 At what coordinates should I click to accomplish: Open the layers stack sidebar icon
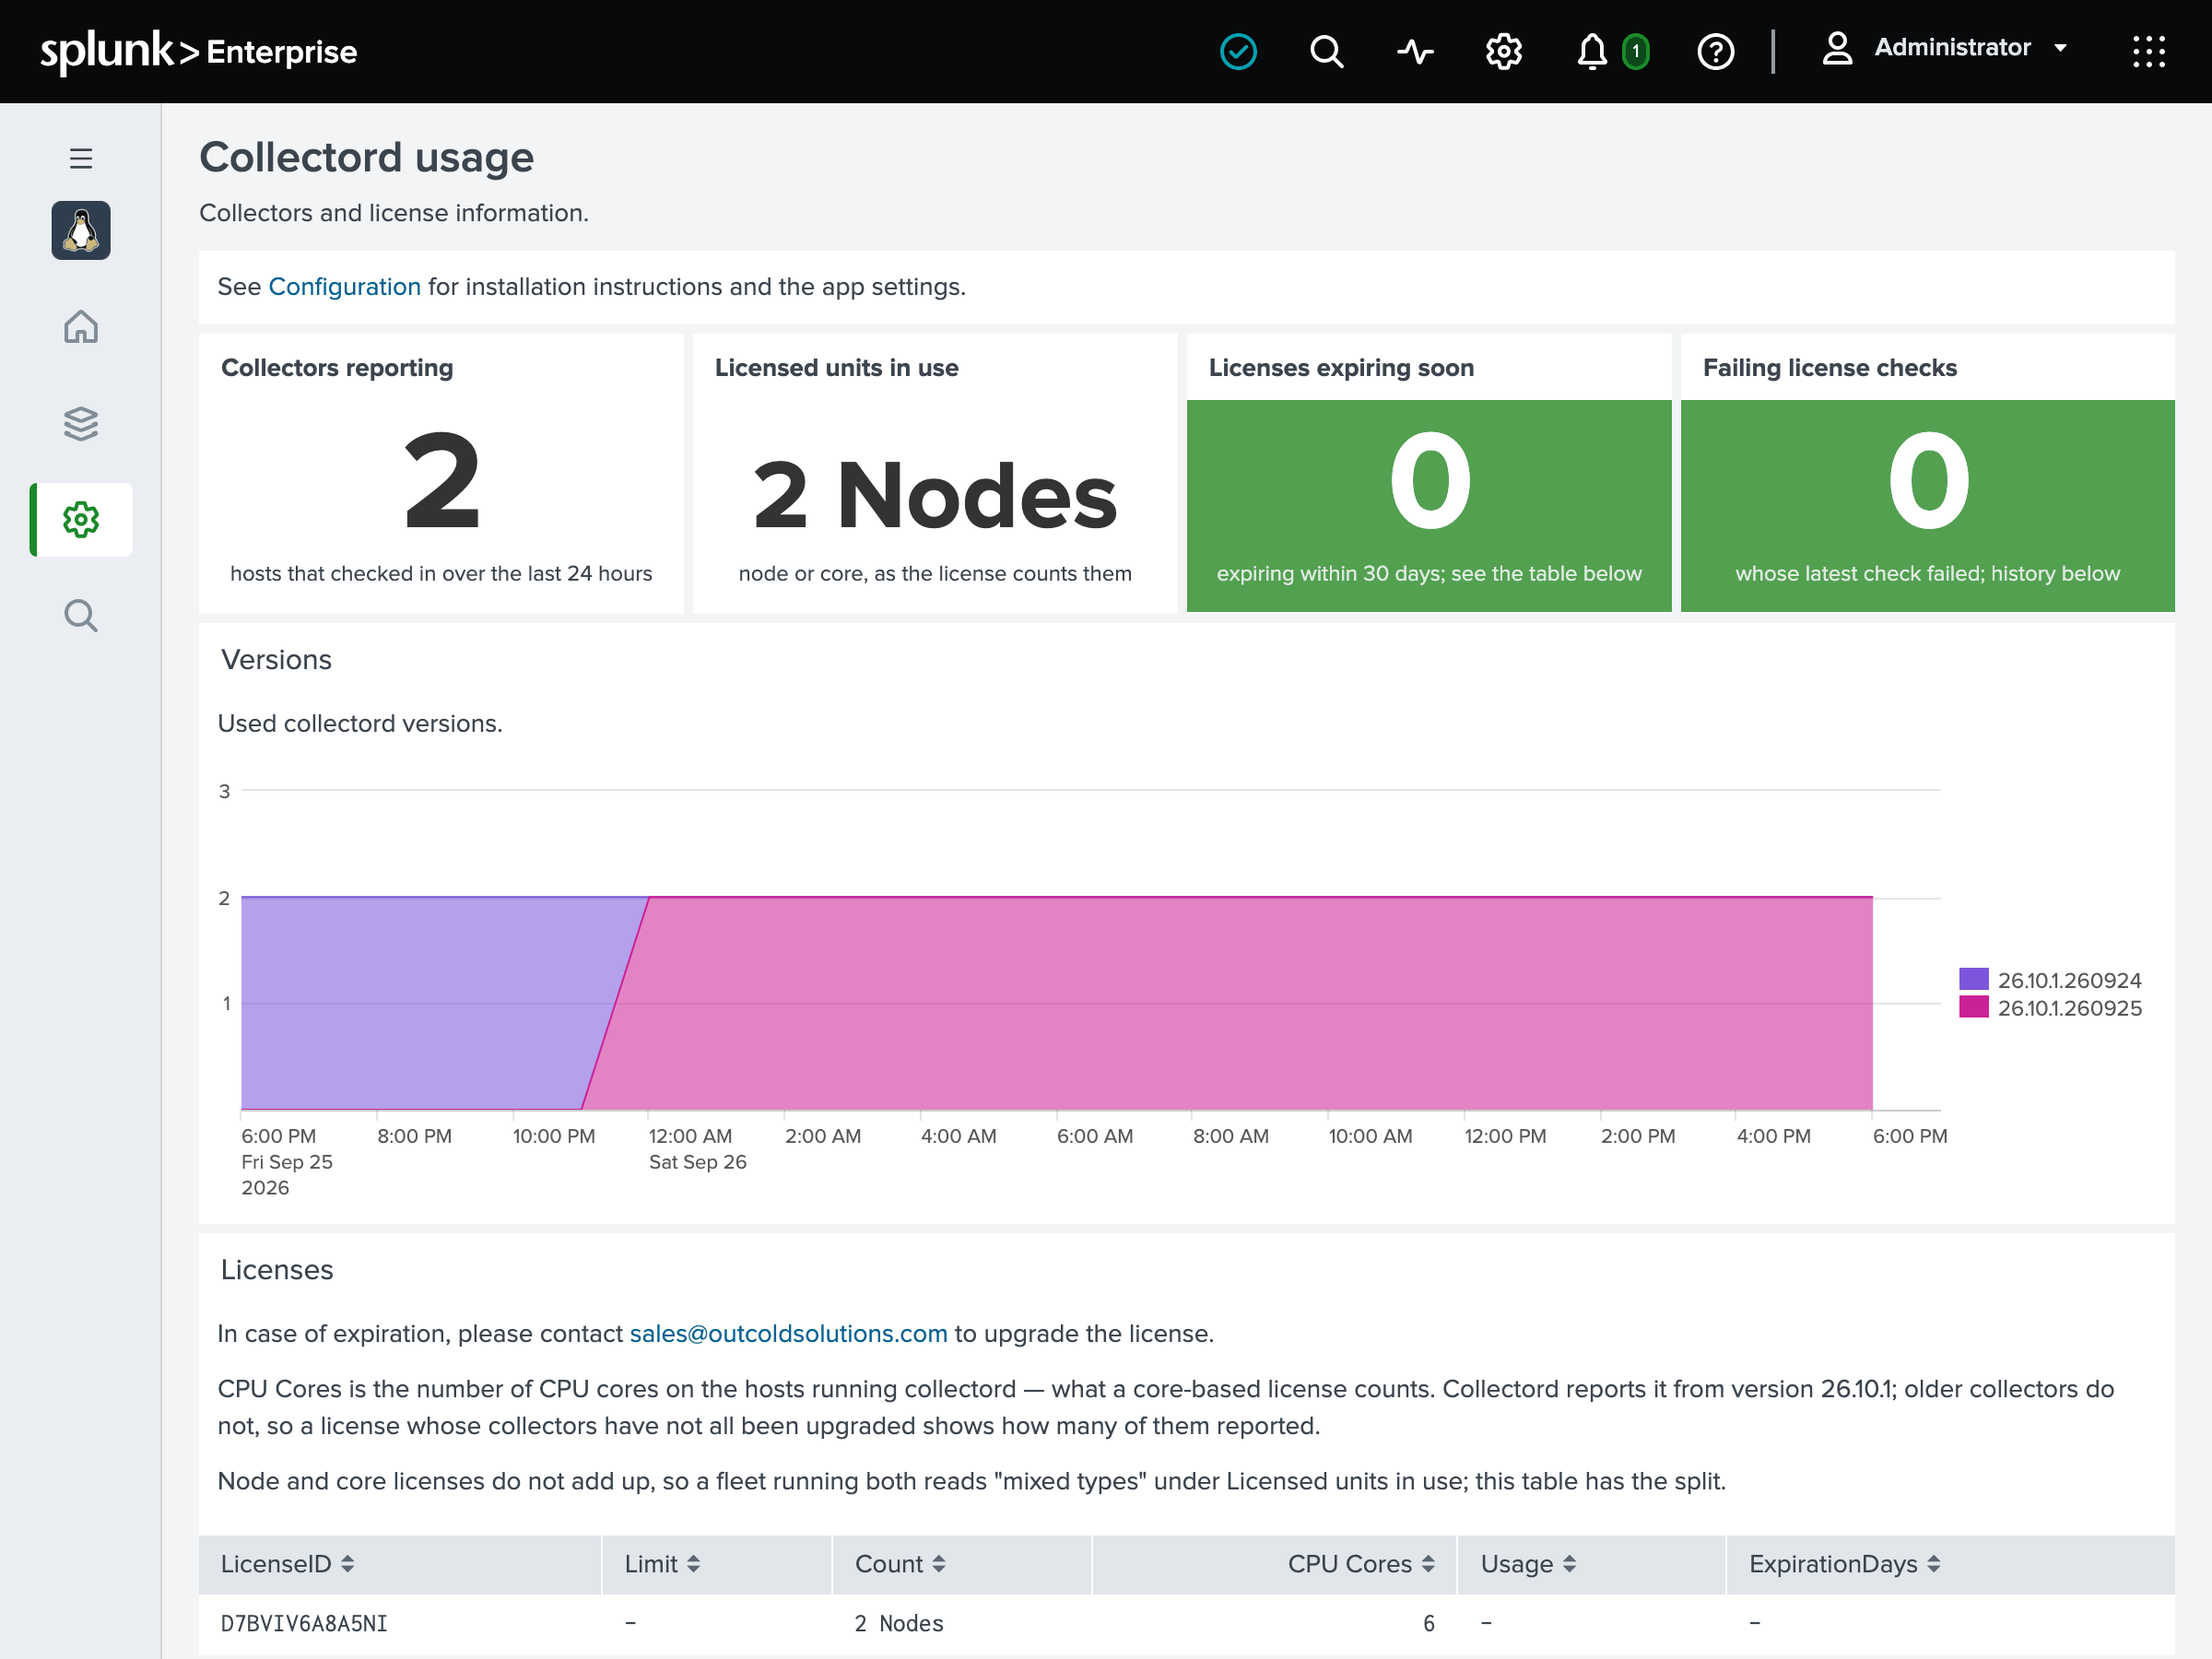tap(81, 423)
